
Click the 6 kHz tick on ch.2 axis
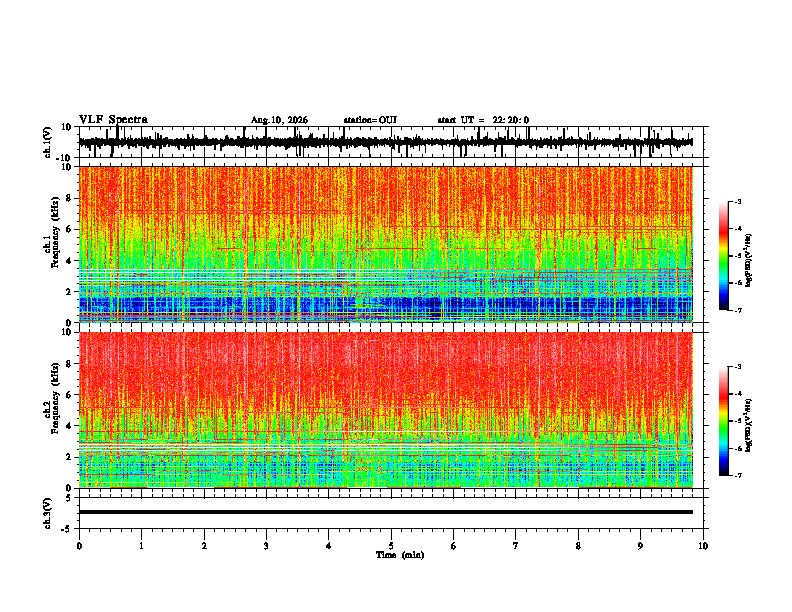[x=70, y=394]
